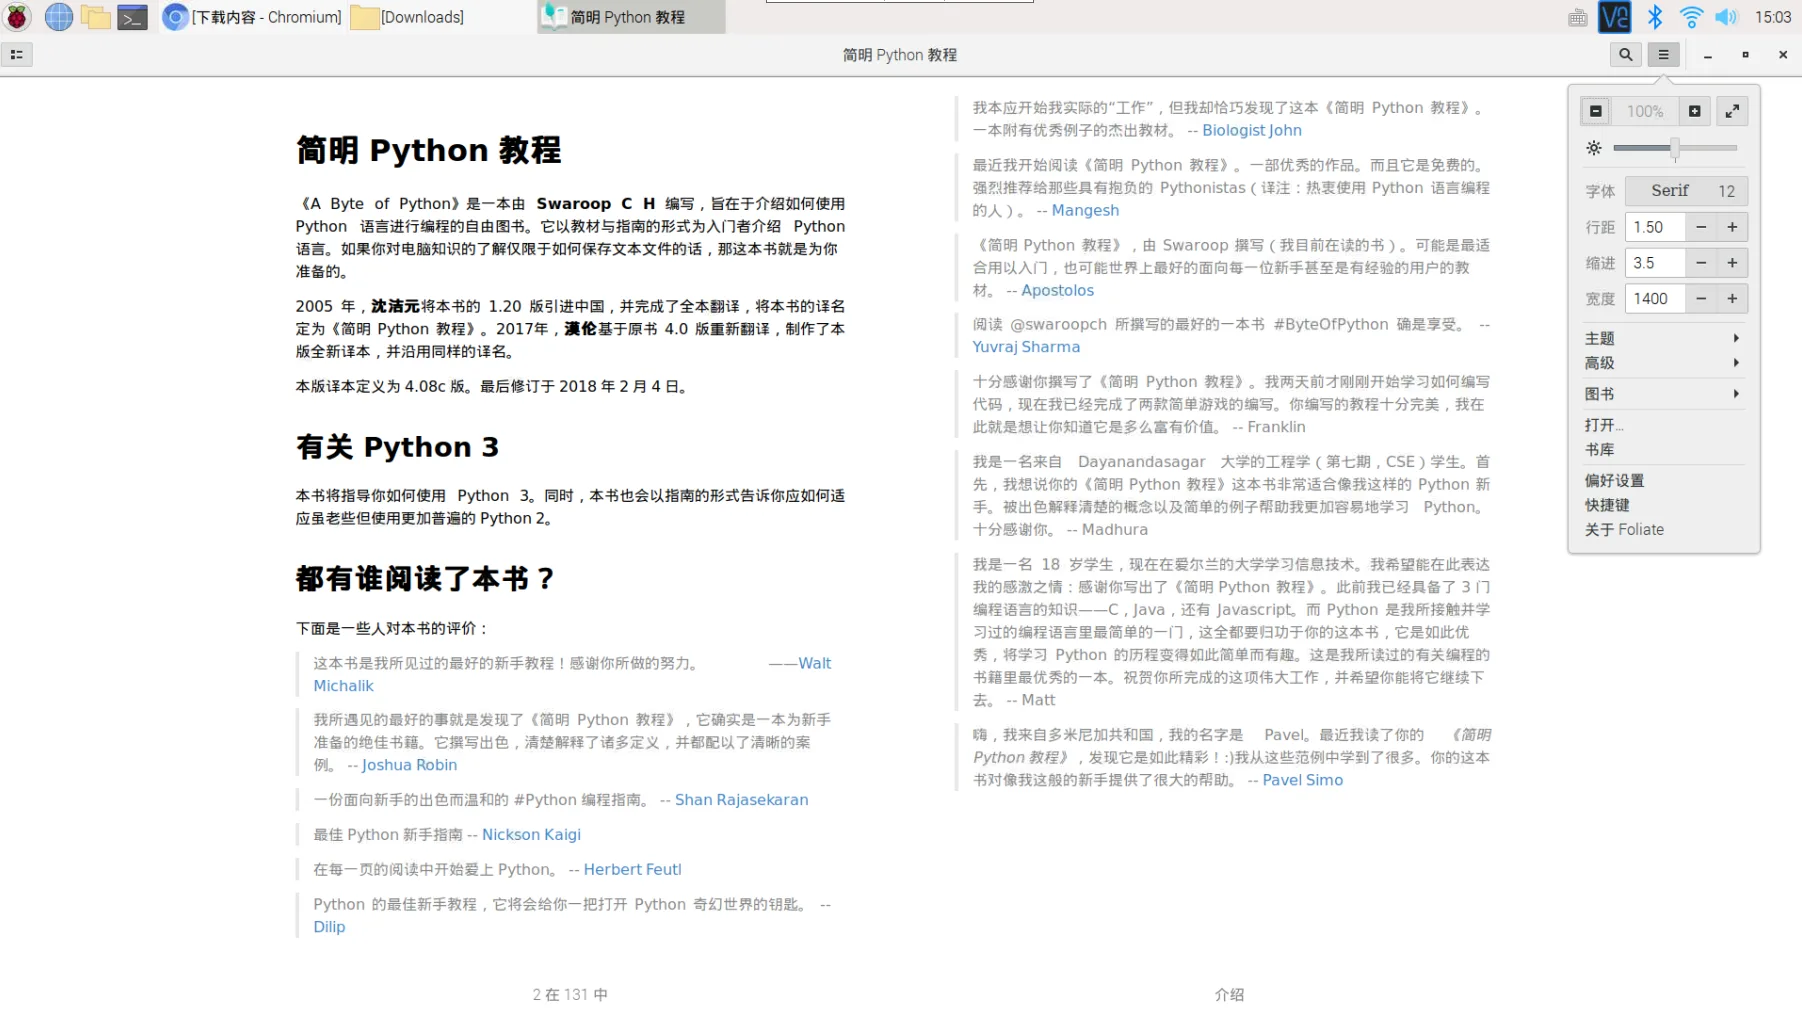
Task: Open the table of contents sidebar icon
Action: pos(17,55)
